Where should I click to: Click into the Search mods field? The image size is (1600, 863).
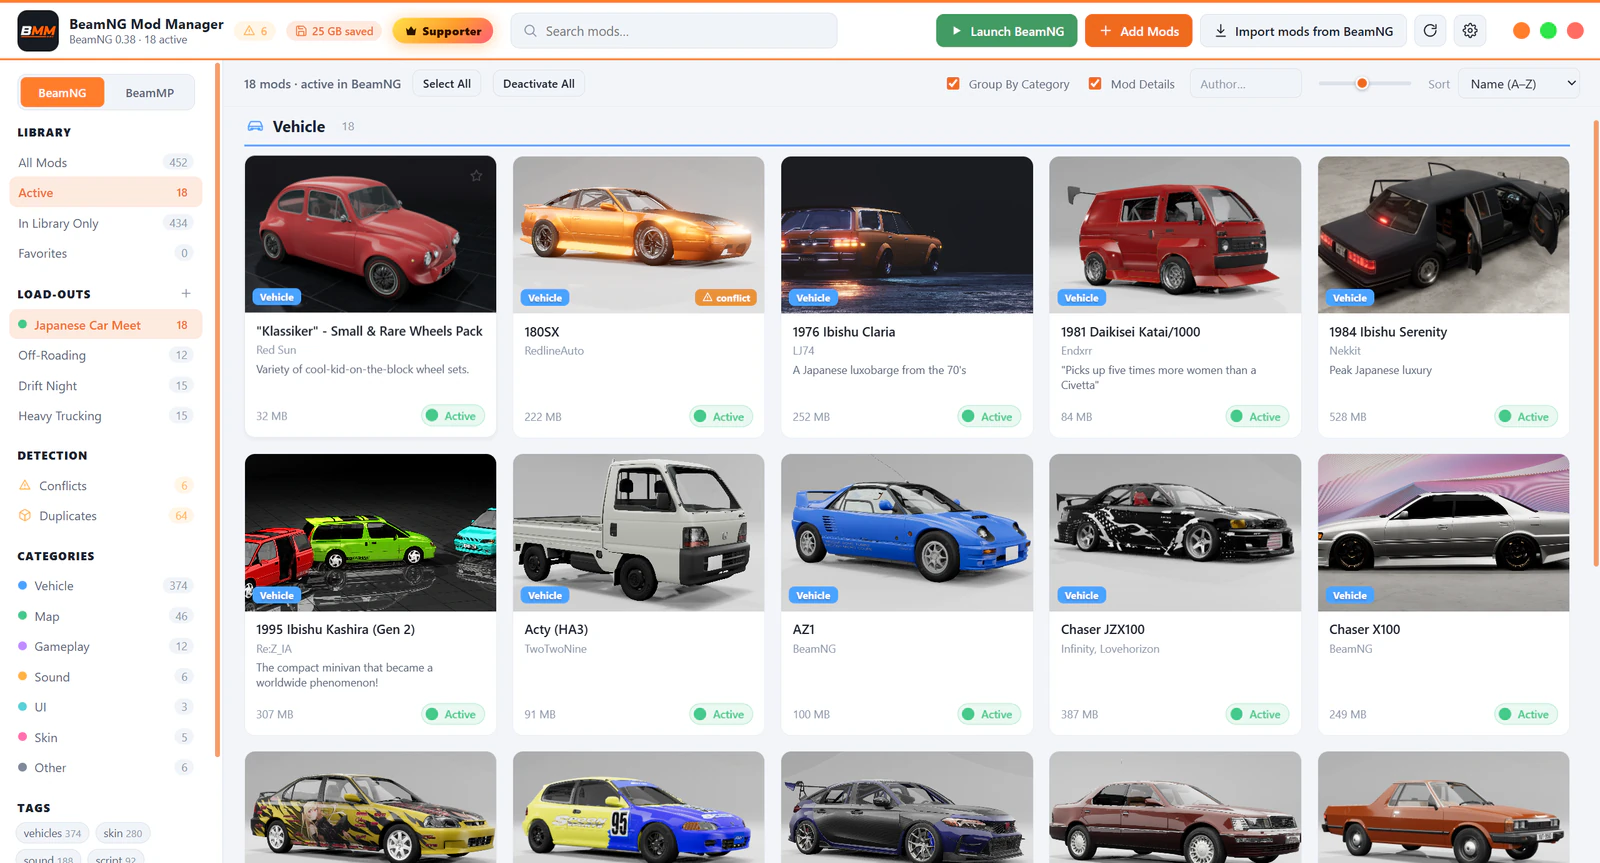674,31
